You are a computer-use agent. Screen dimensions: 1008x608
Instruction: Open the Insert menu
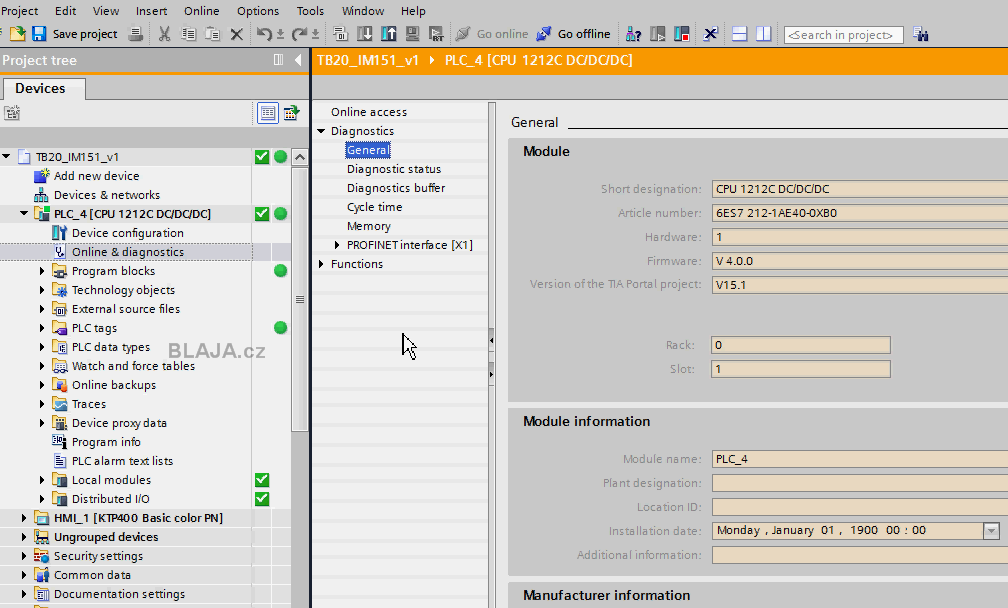(x=151, y=11)
